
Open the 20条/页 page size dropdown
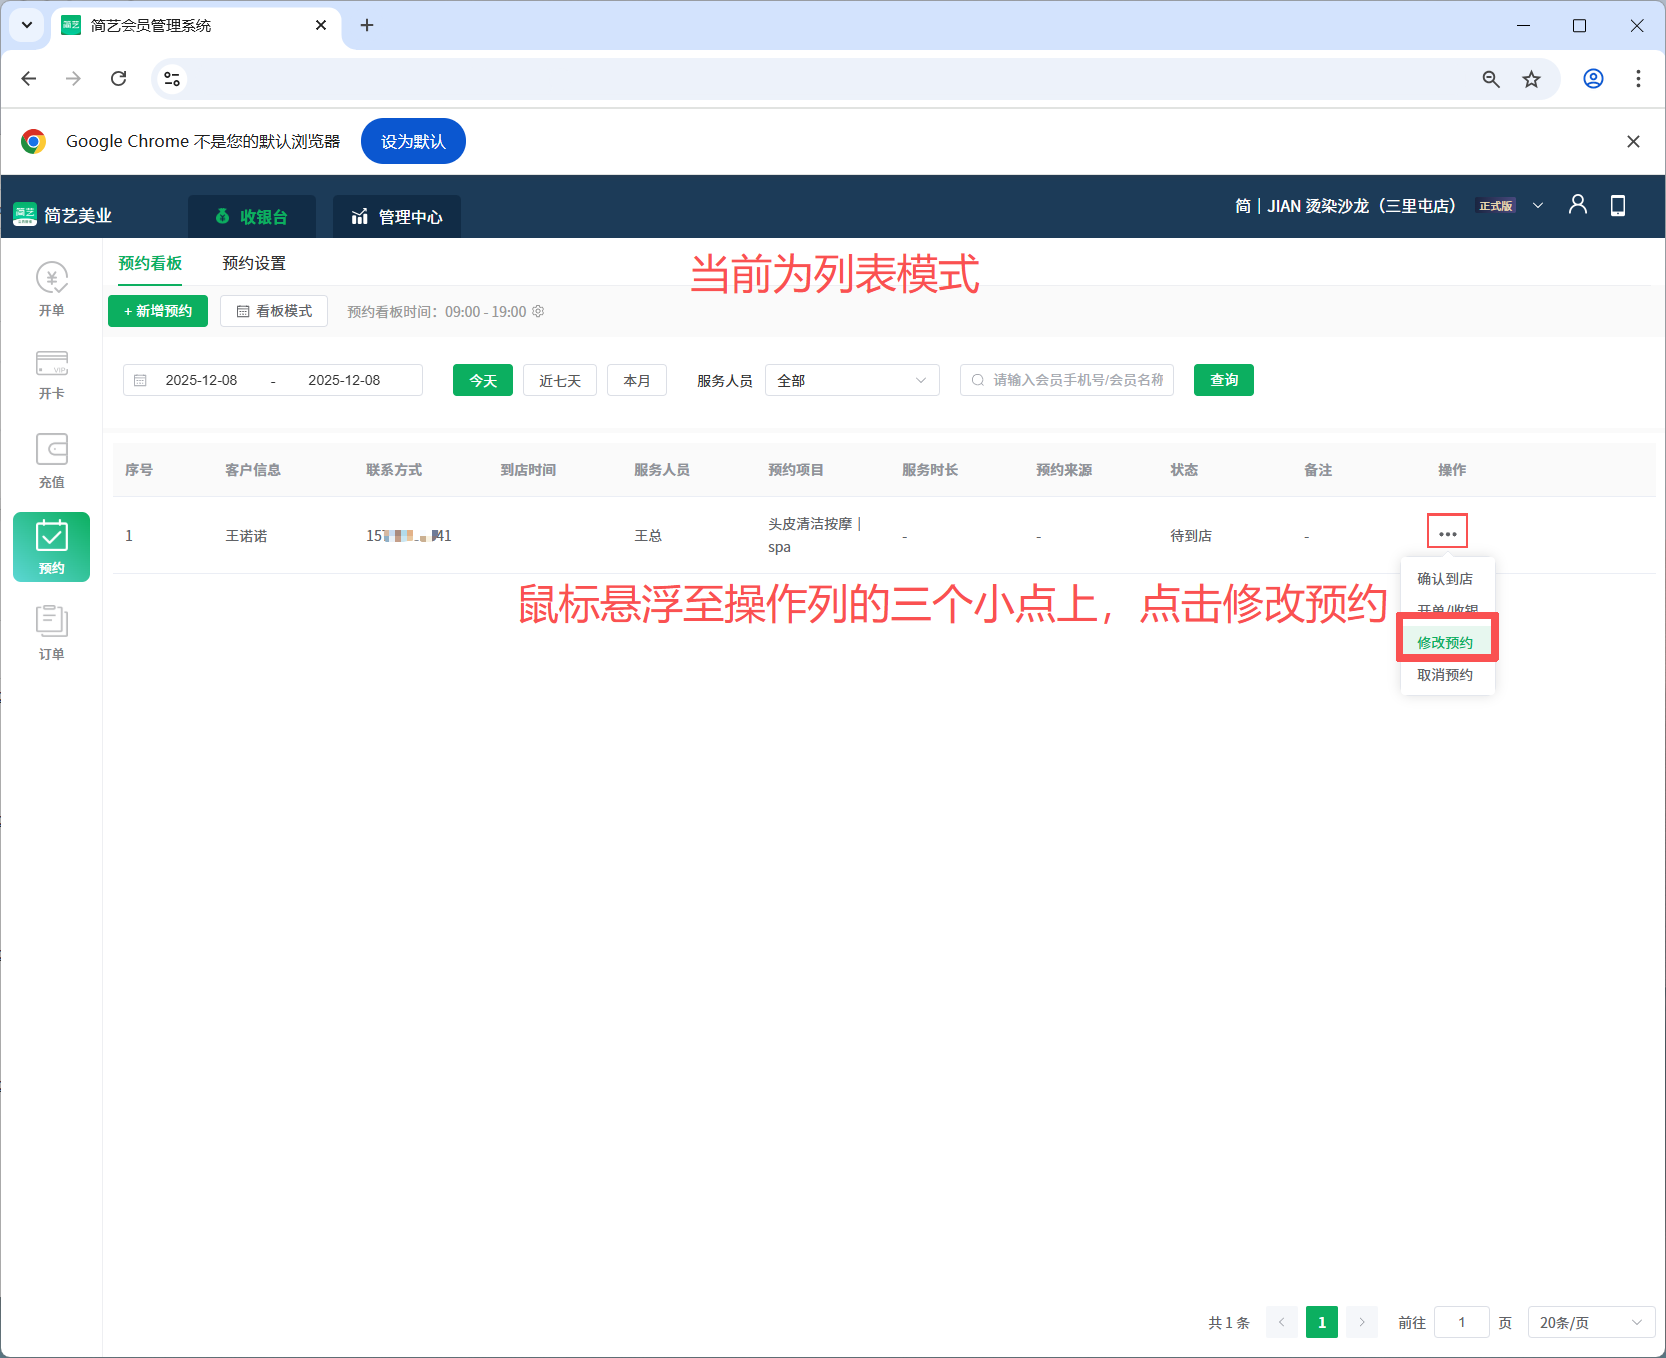[1590, 1321]
